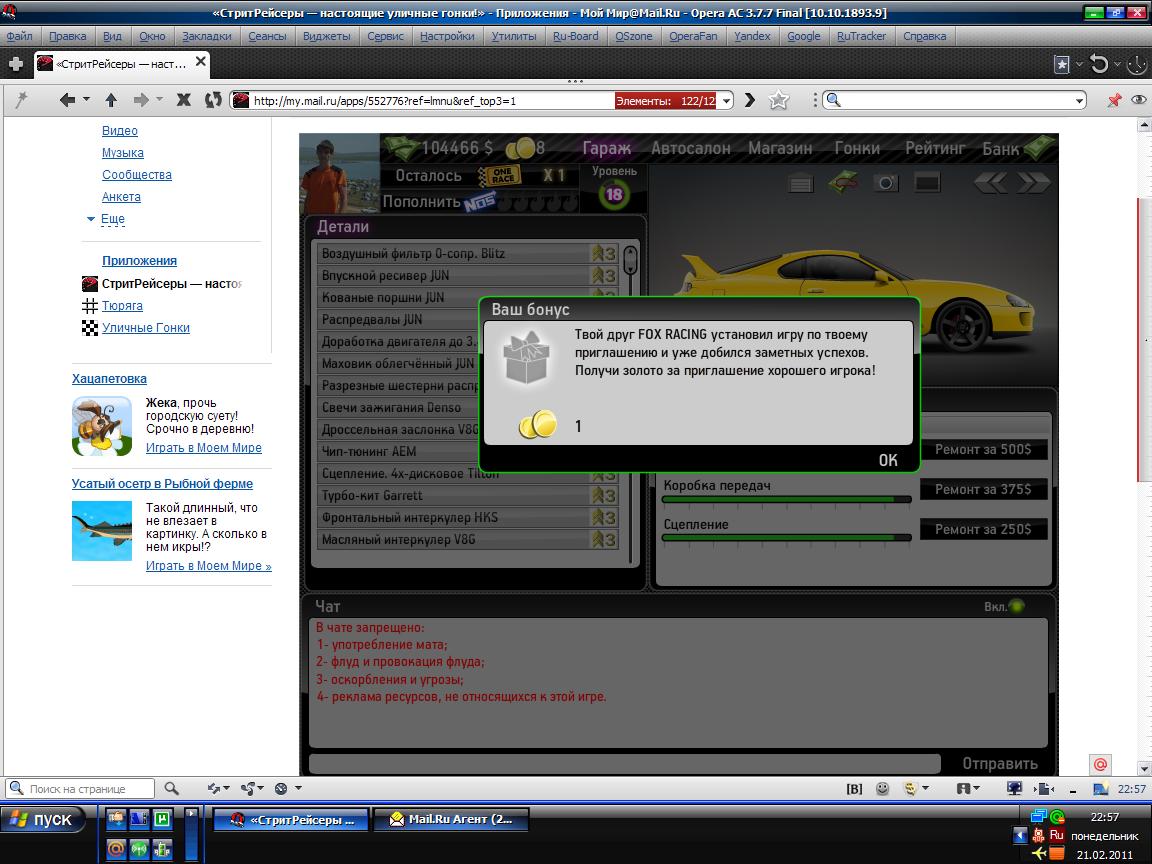1152x864 pixels.
Task: Click the fullscreen rectangle icon above the car
Action: 927,181
